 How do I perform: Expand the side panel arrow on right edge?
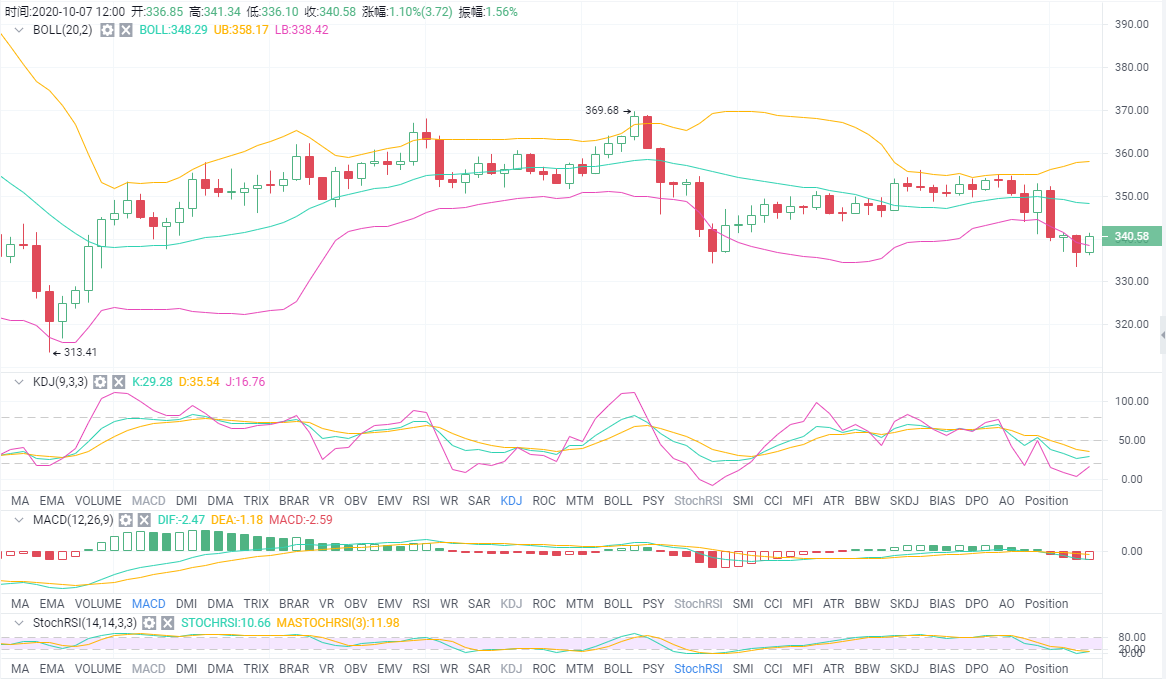tap(1162, 335)
